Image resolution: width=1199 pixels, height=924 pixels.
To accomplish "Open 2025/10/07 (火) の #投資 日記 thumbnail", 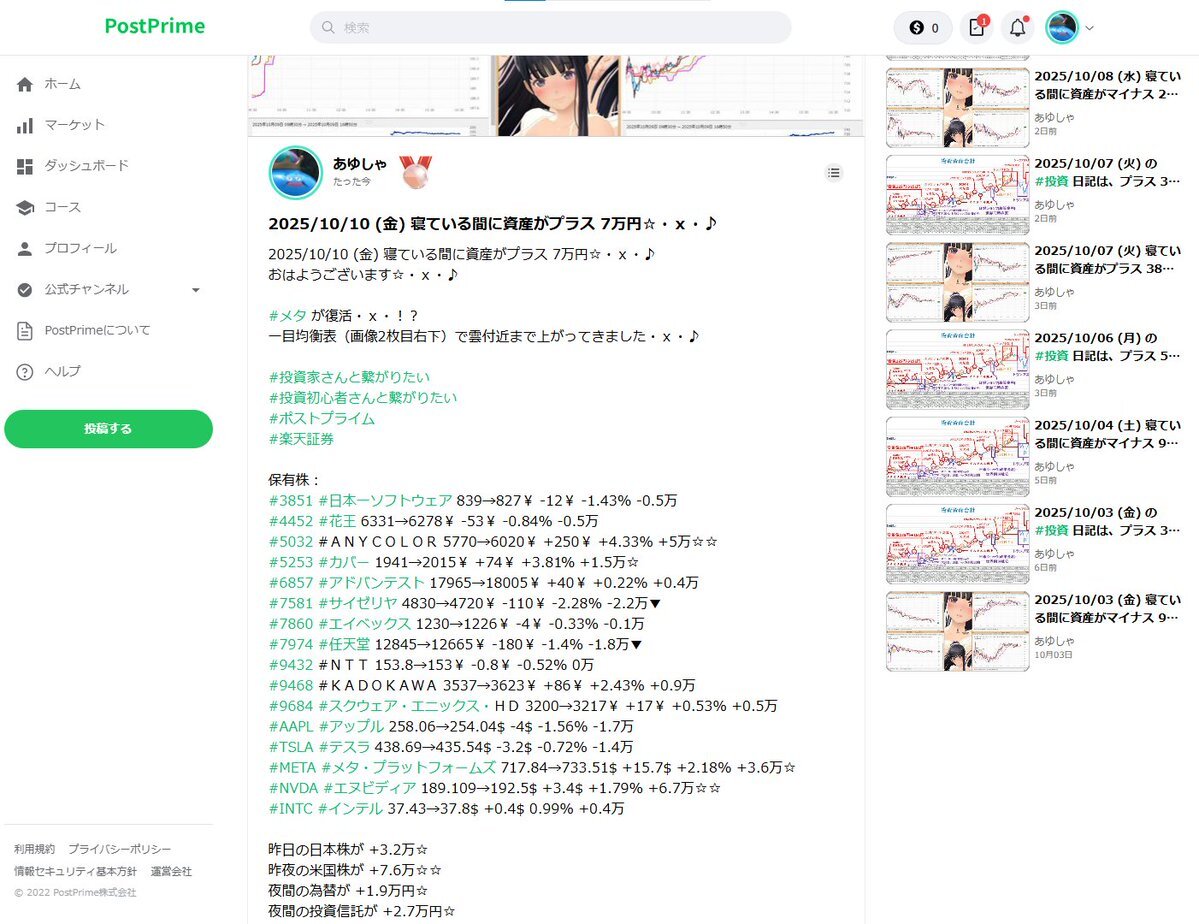I will pyautogui.click(x=957, y=194).
